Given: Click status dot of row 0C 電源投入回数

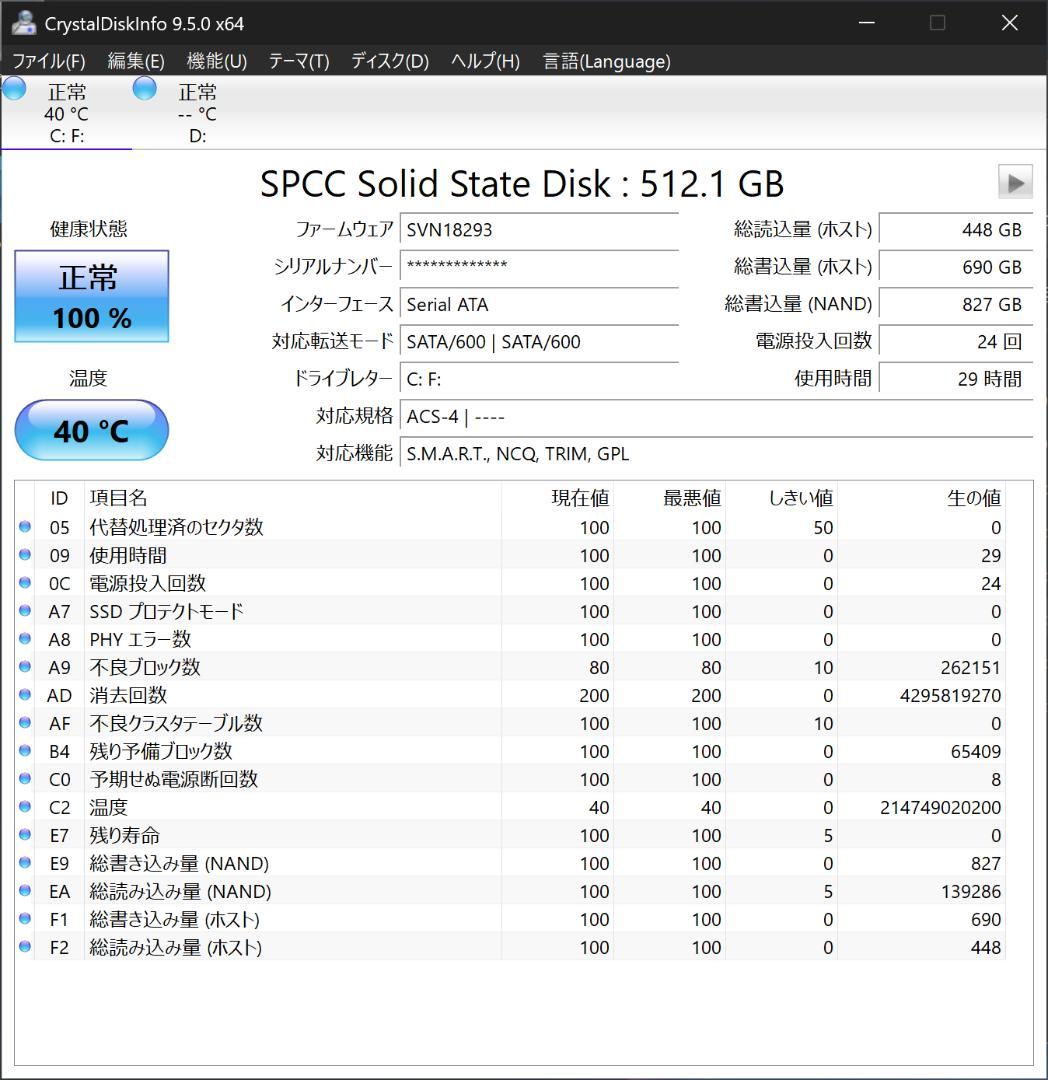Looking at the screenshot, I should (x=25, y=583).
